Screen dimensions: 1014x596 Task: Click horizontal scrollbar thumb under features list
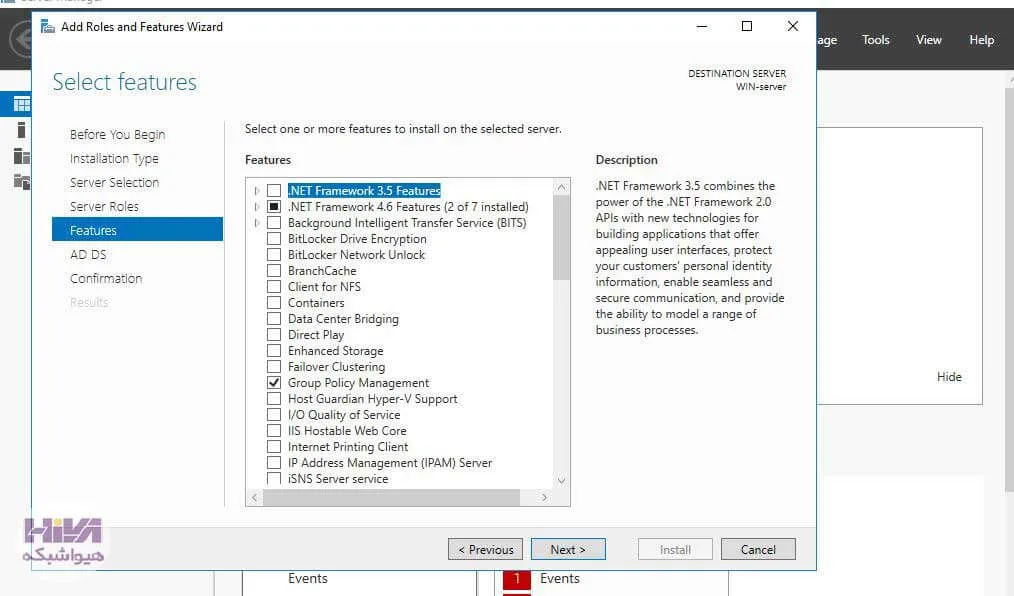tap(391, 497)
